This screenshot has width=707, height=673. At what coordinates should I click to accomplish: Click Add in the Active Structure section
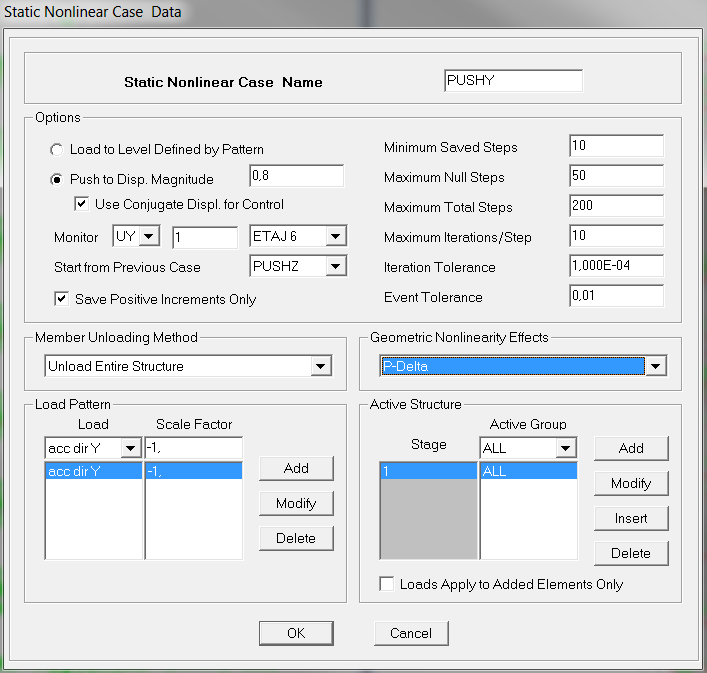tap(631, 448)
